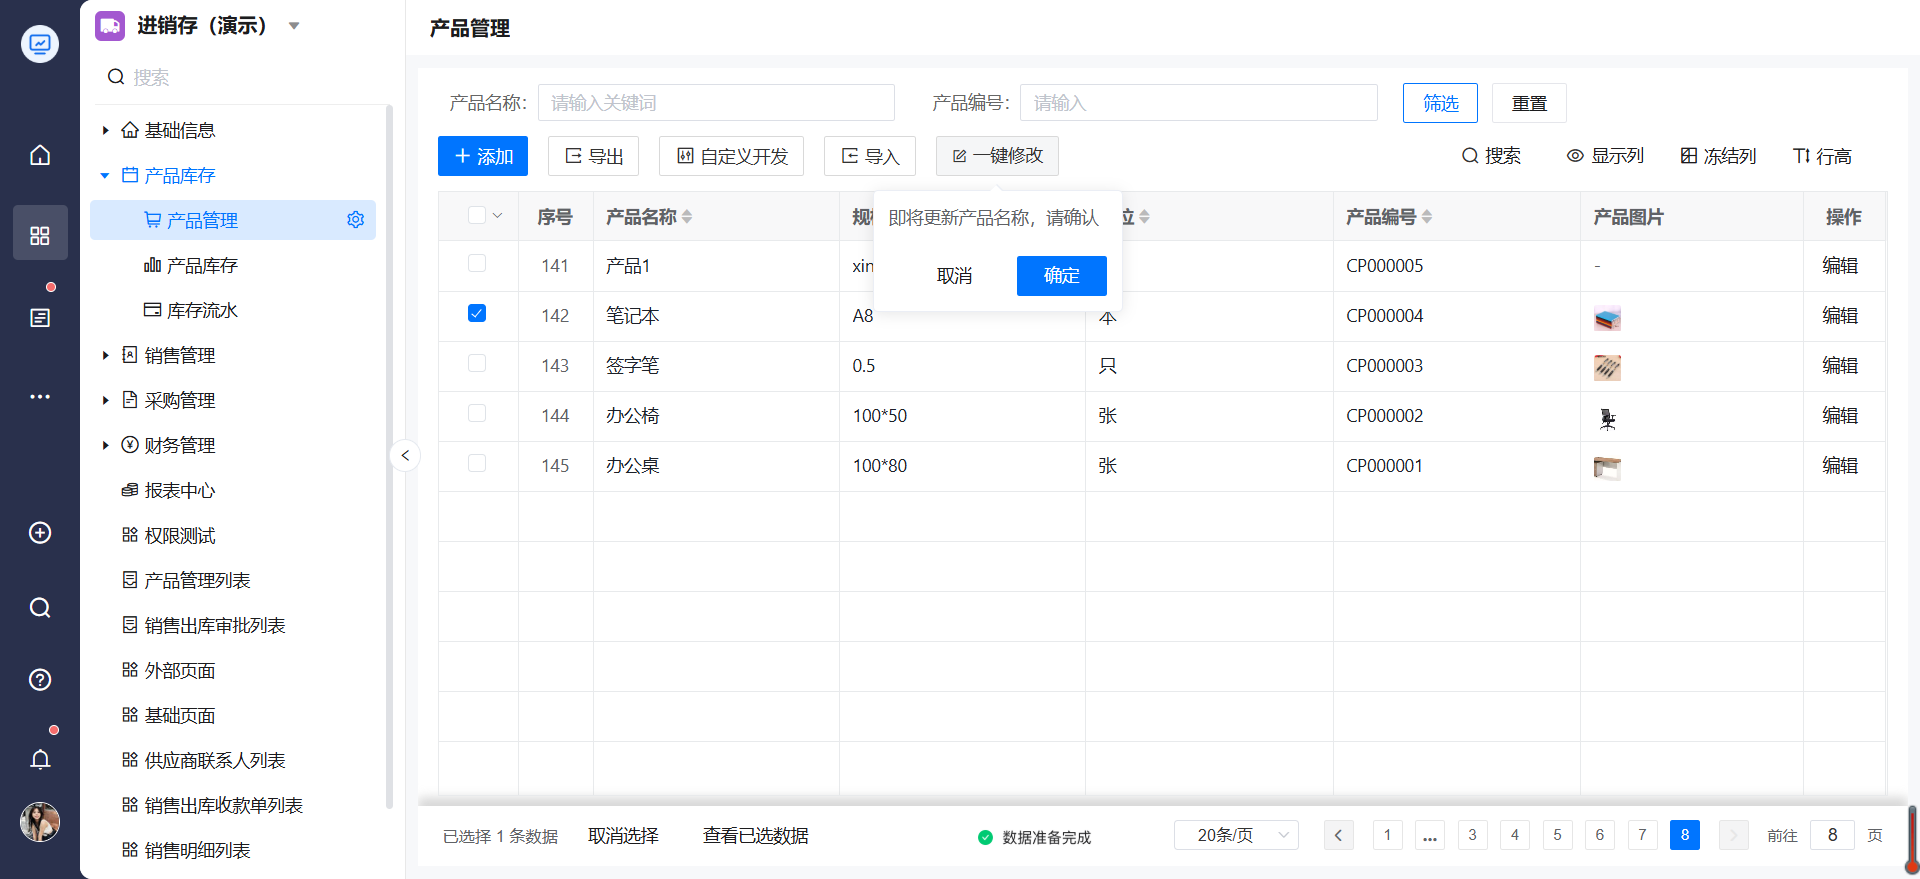Confirm the update with 确定 button

(x=1061, y=276)
